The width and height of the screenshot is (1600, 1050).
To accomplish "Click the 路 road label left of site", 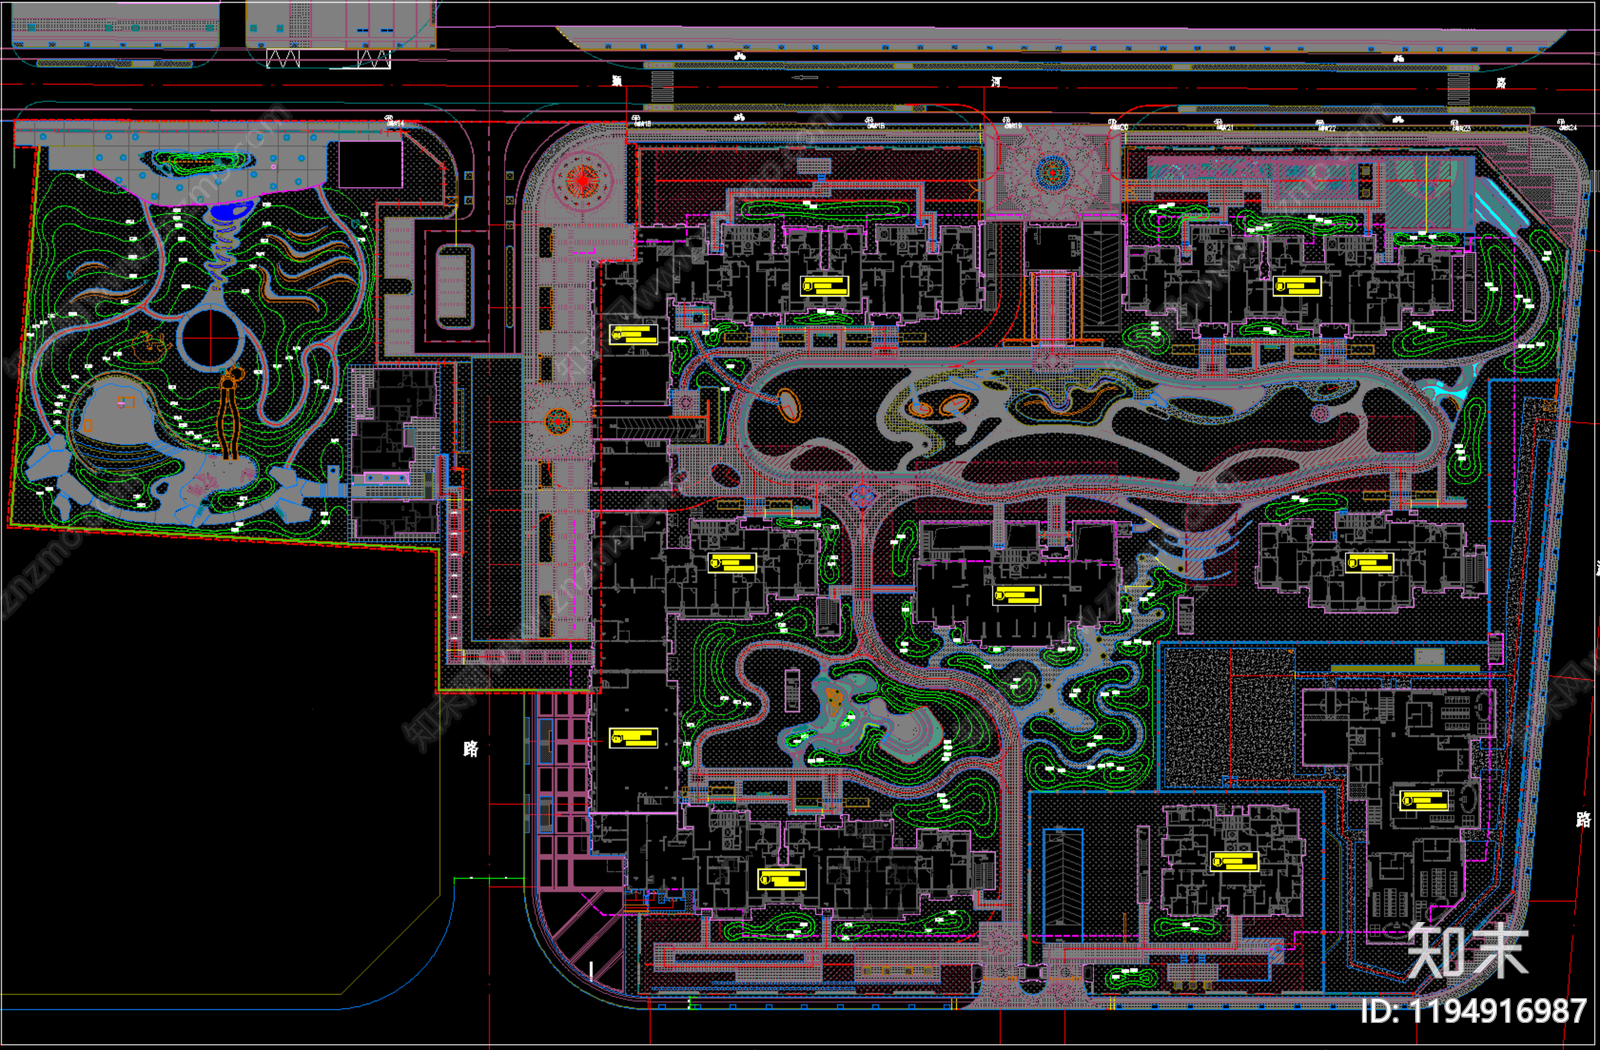I will tap(471, 749).
